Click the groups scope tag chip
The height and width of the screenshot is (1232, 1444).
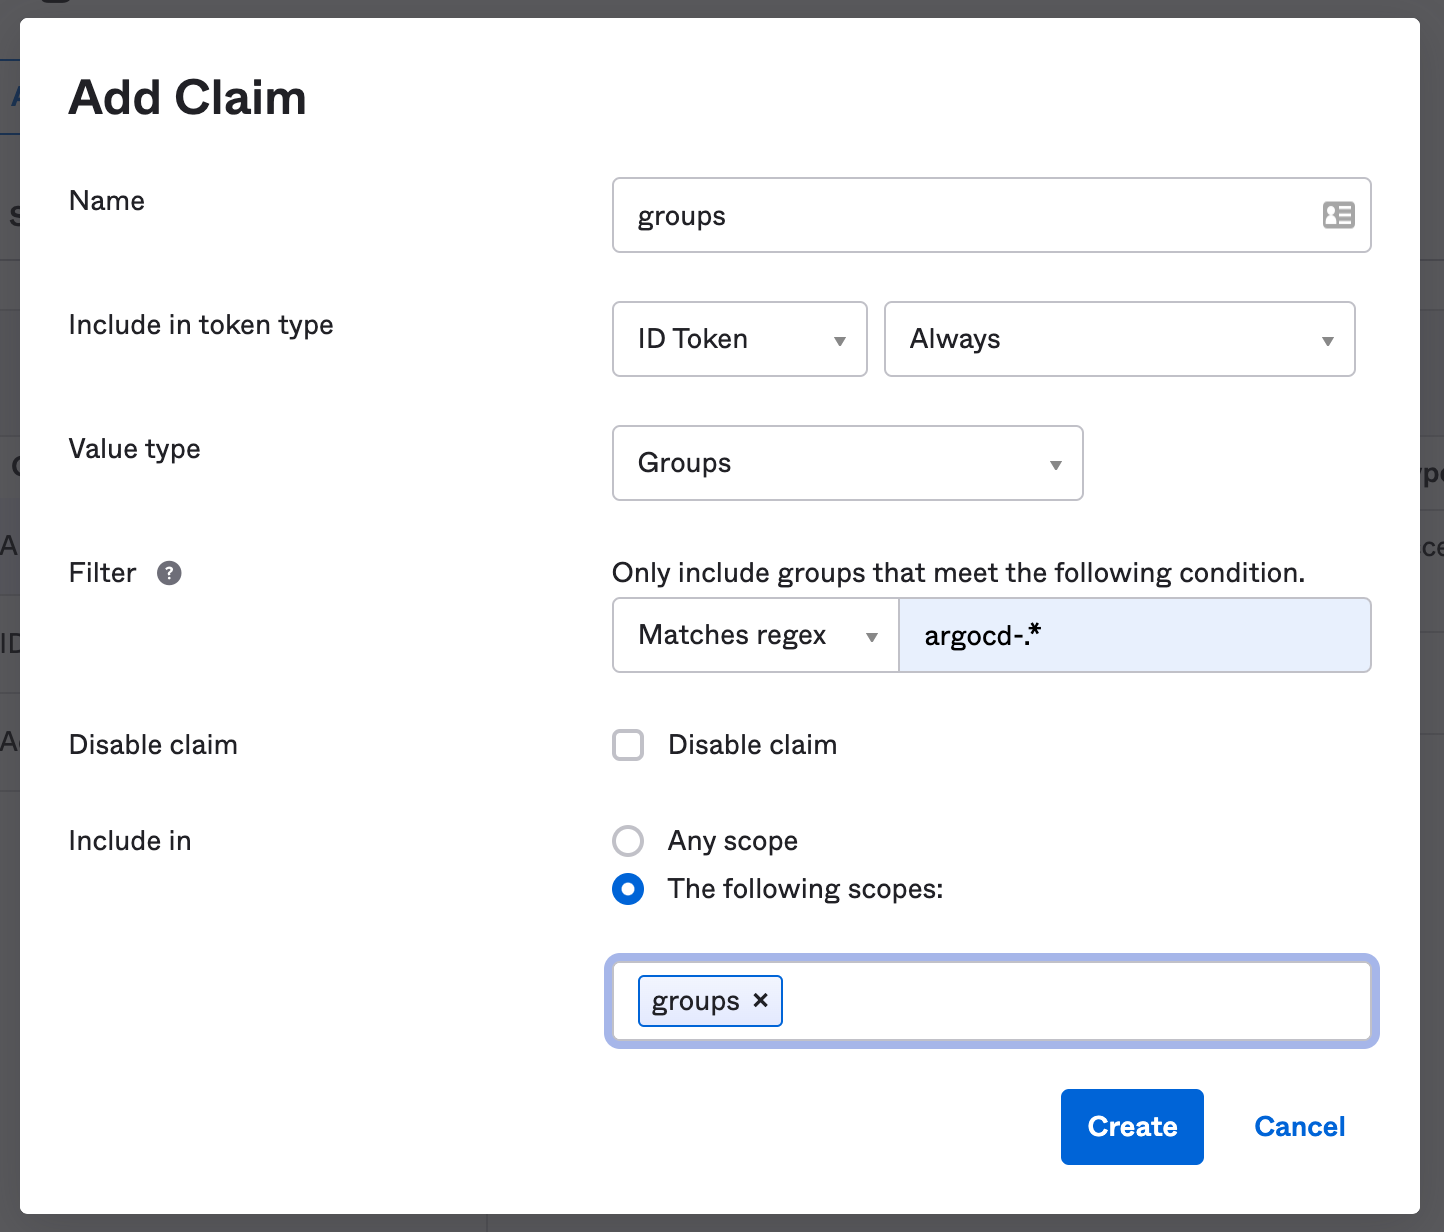pos(695,1001)
